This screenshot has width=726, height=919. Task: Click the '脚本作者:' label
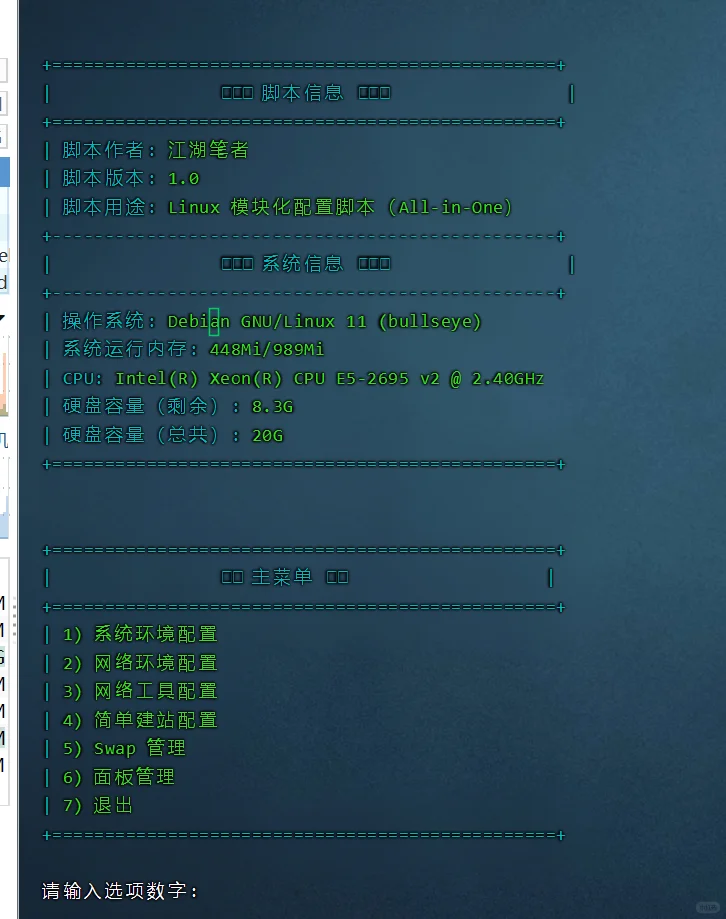(109, 150)
